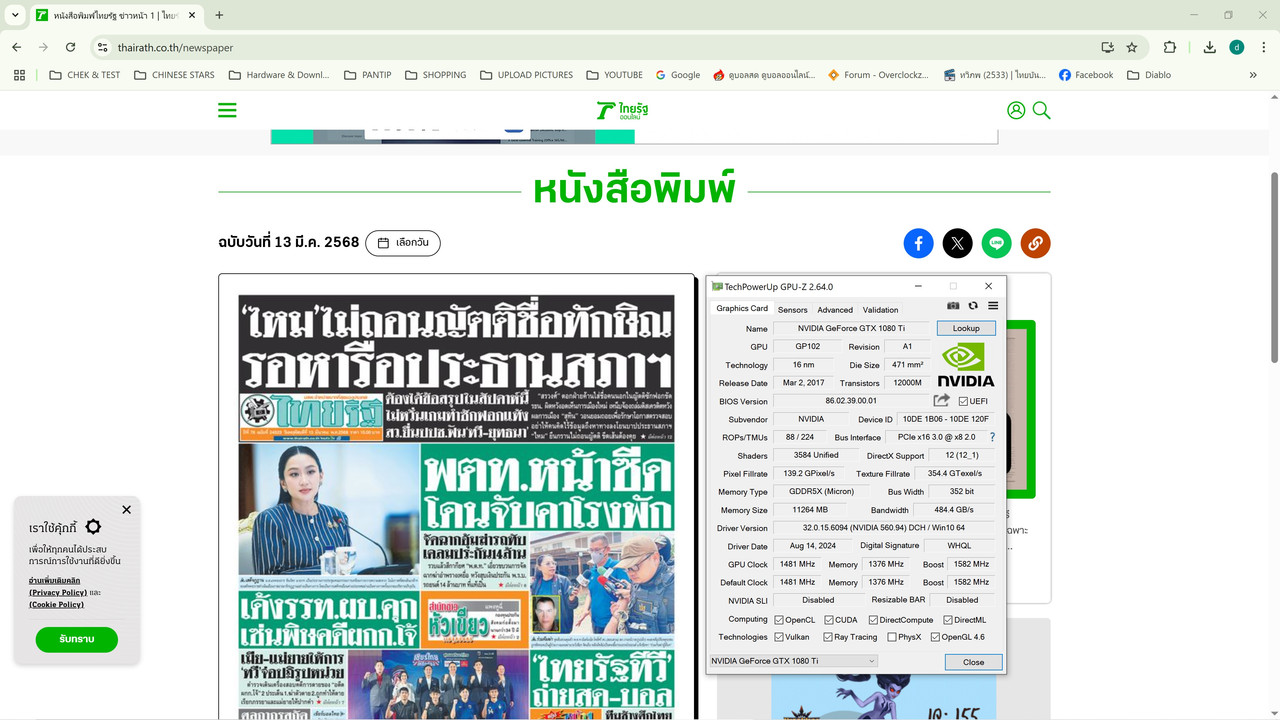Toggle the OpenGL 4.6 checkbox

(x=935, y=637)
